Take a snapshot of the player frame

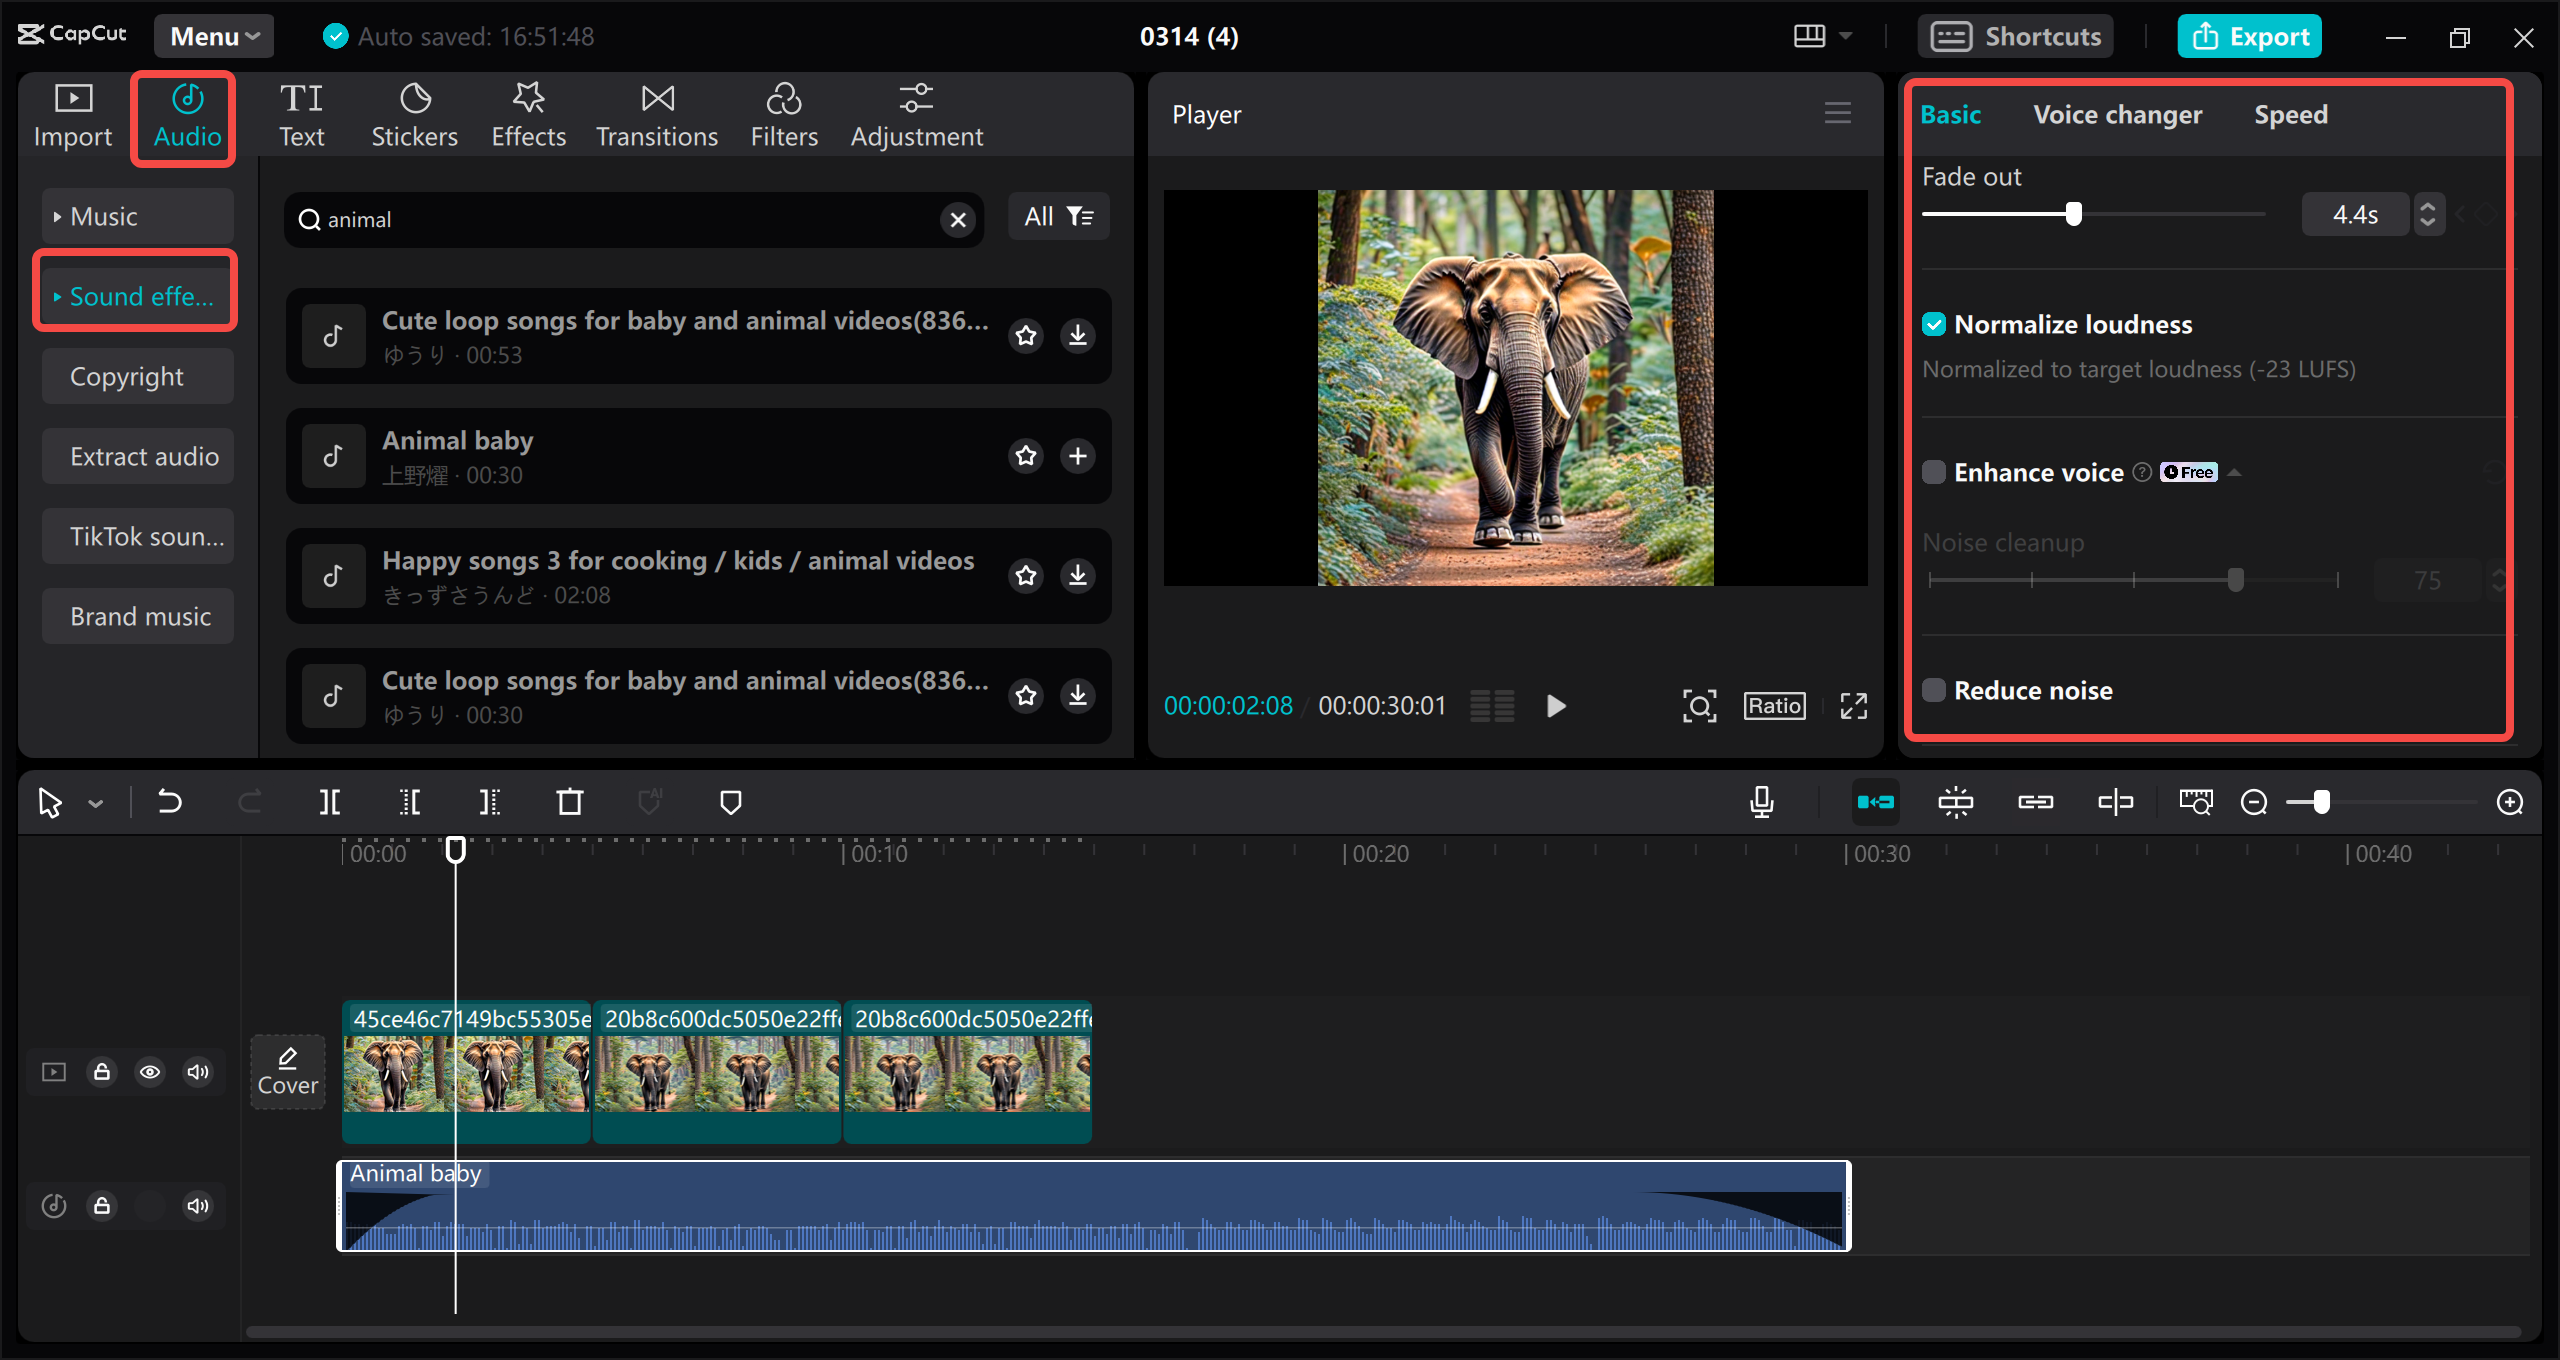pyautogui.click(x=1700, y=705)
